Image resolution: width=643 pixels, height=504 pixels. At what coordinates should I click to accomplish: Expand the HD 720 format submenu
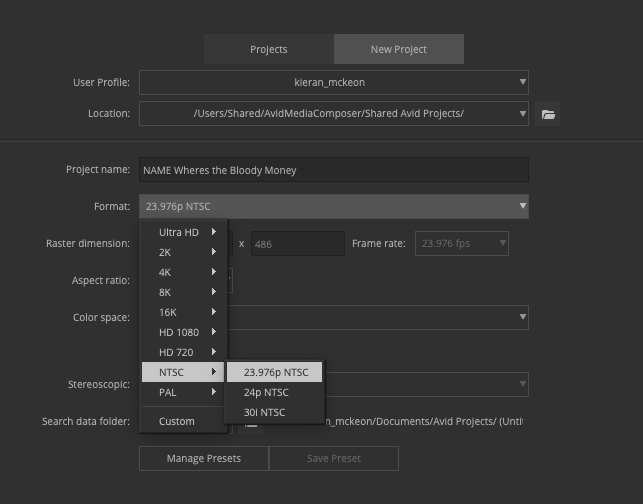click(x=183, y=352)
